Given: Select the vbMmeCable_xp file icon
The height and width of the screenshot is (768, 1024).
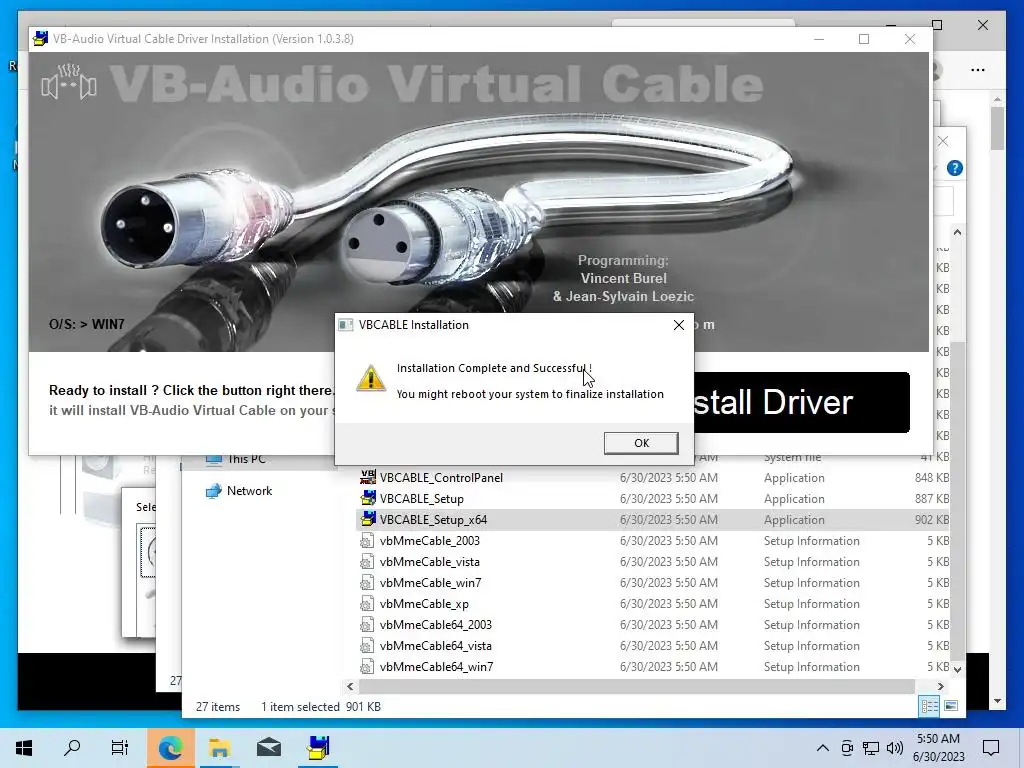Looking at the screenshot, I should 367,603.
